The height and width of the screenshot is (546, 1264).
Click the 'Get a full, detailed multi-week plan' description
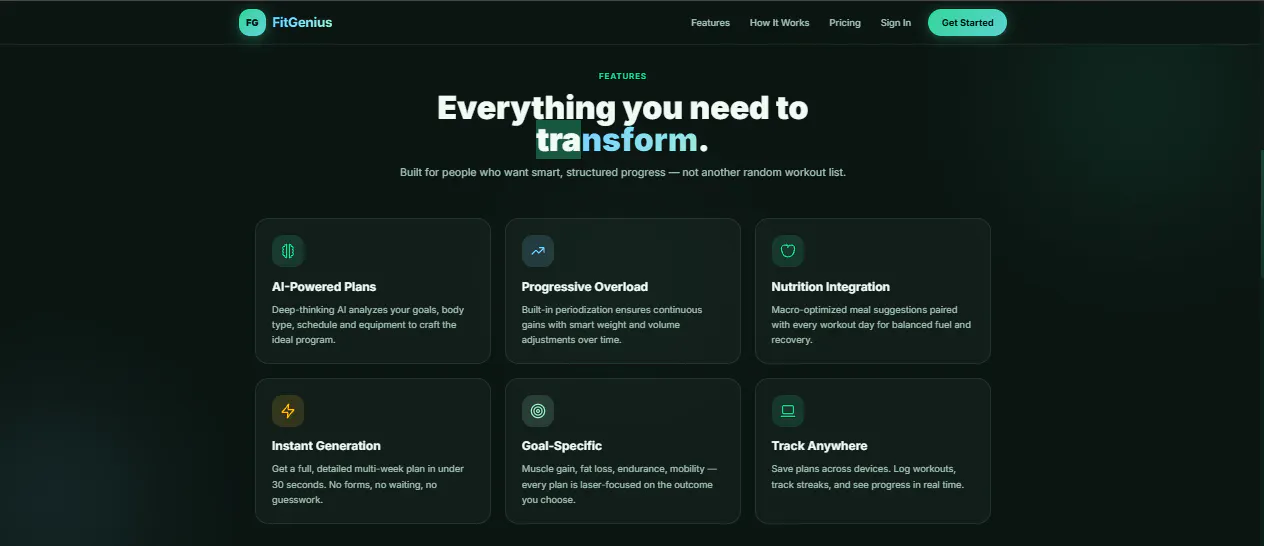click(368, 484)
